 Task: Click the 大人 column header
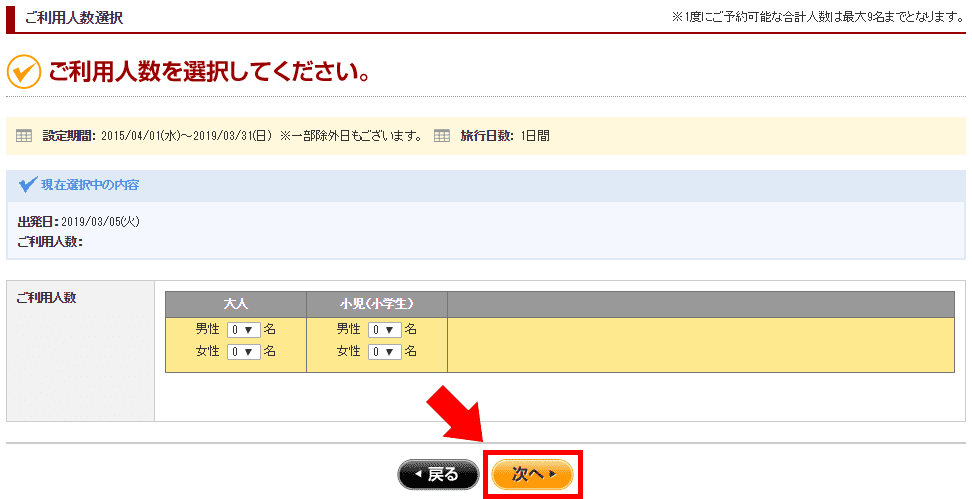(x=235, y=304)
